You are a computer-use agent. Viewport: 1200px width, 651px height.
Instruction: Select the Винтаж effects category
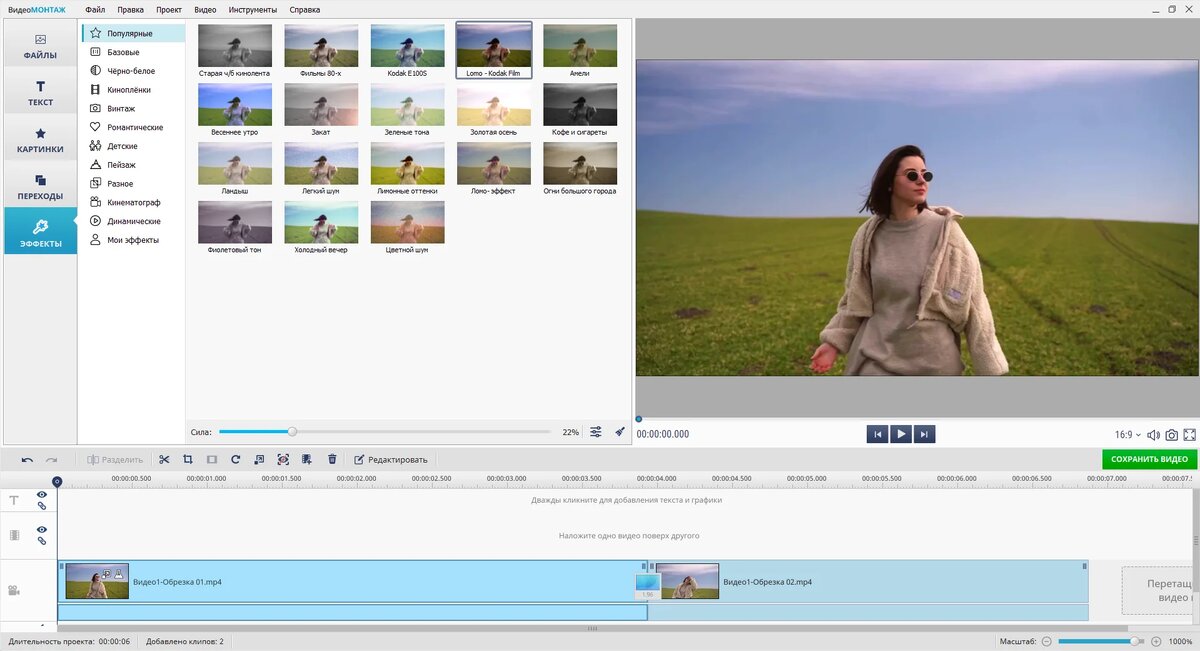click(x=133, y=108)
